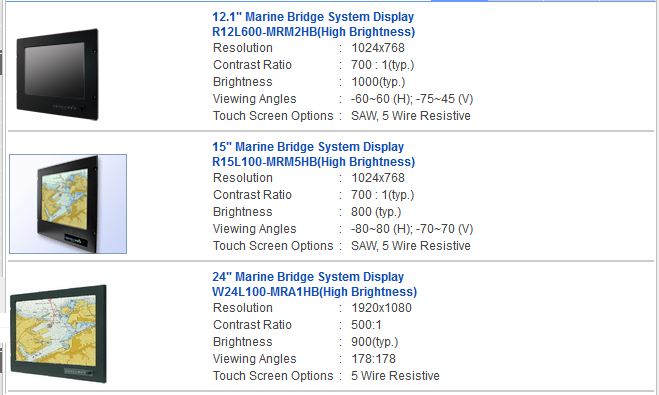Click the 800 (typ.) brightness value
This screenshot has width=659, height=395.
[376, 212]
